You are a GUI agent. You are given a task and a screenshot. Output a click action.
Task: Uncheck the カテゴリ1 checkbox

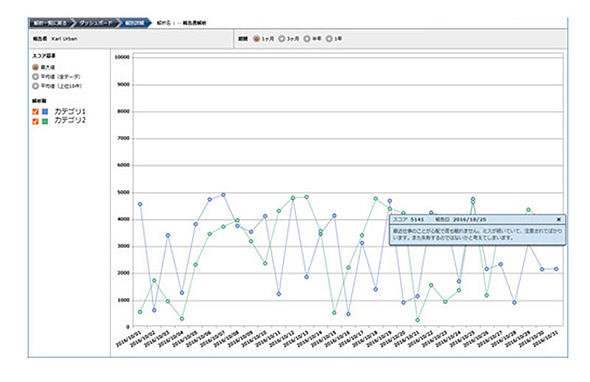36,112
